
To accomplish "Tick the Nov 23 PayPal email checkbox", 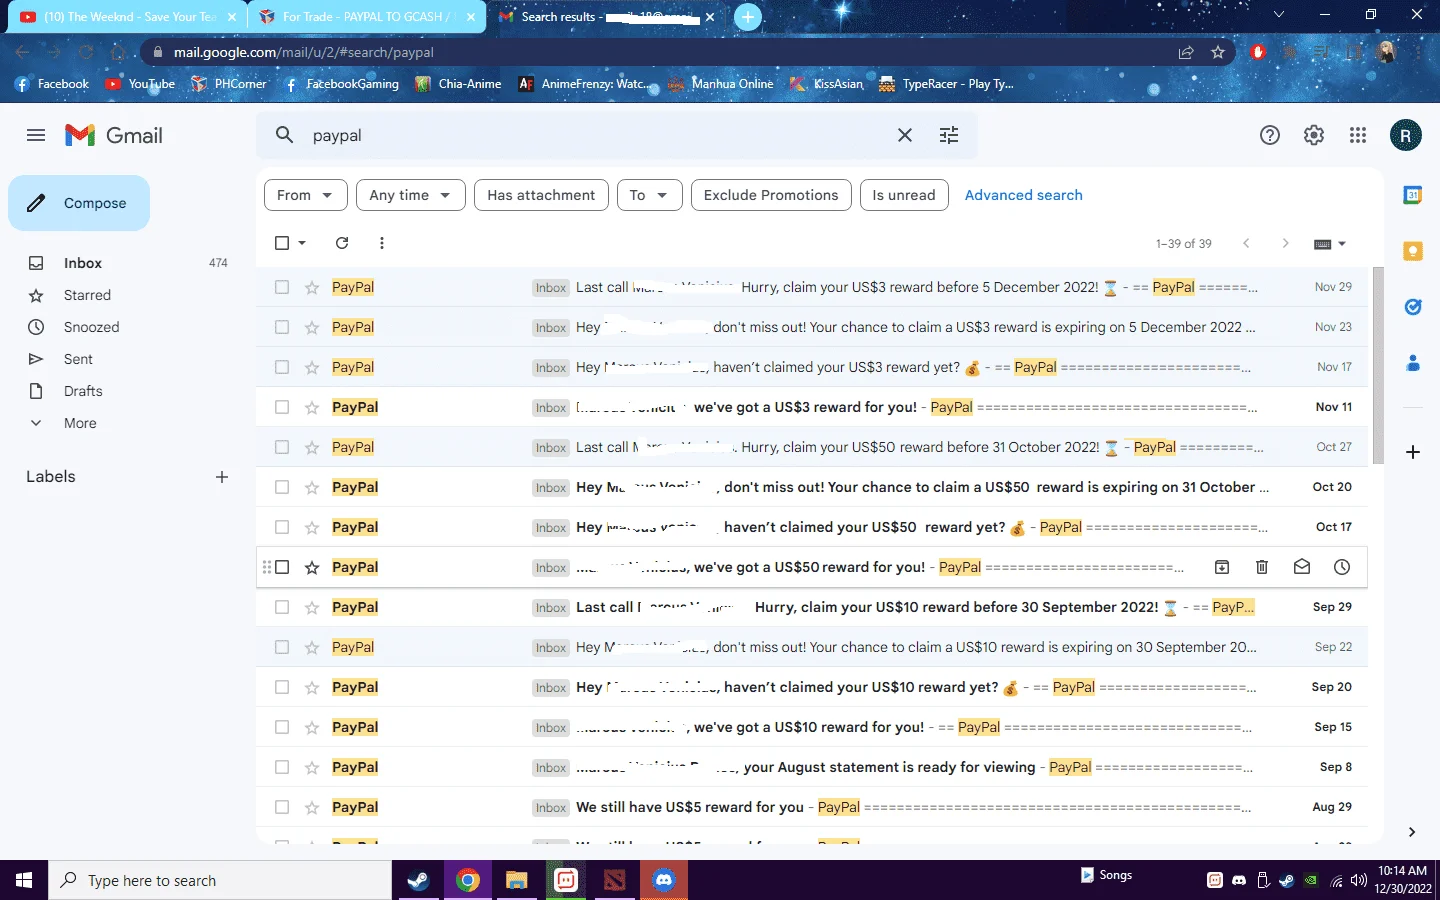I will click(x=282, y=327).
